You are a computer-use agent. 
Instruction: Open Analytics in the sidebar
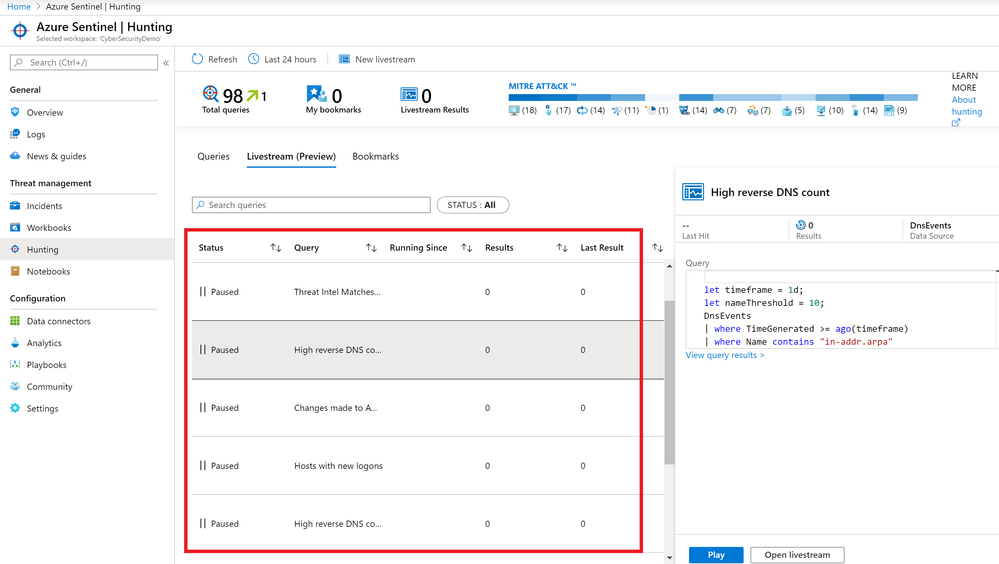pyautogui.click(x=44, y=343)
